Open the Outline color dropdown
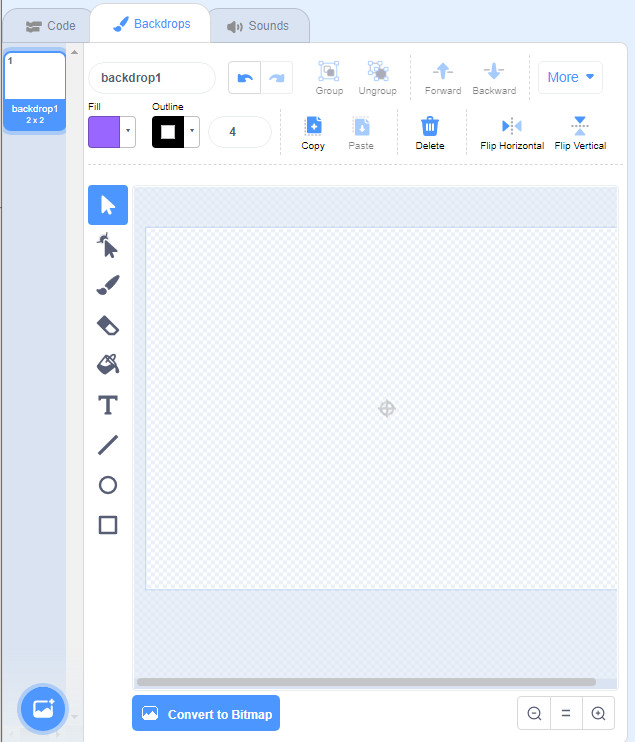Viewport: 635px width, 742px height. pos(192,132)
